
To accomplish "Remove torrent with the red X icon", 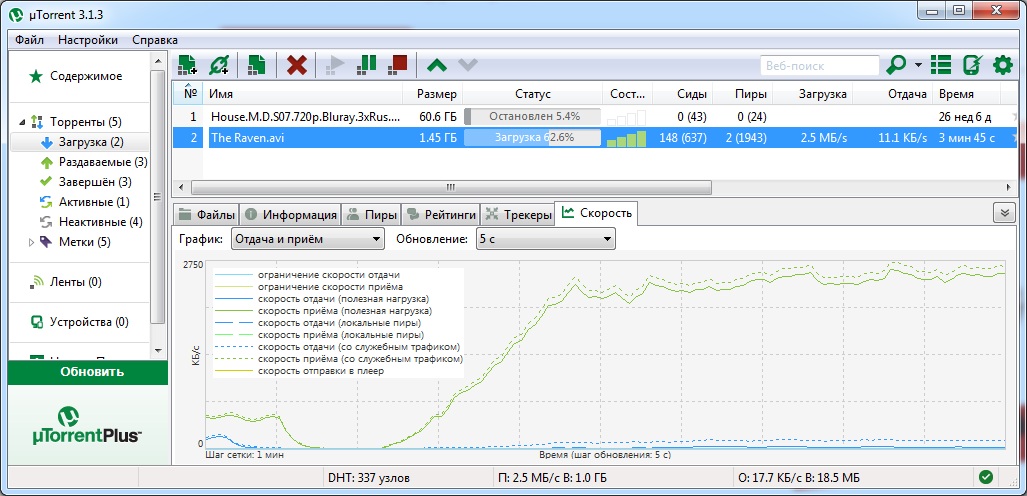I will point(297,66).
